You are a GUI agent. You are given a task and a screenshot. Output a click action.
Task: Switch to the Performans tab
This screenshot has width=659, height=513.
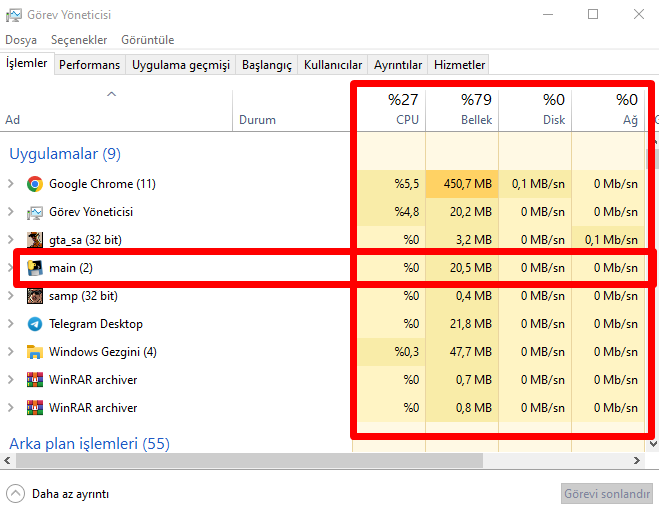click(90, 65)
